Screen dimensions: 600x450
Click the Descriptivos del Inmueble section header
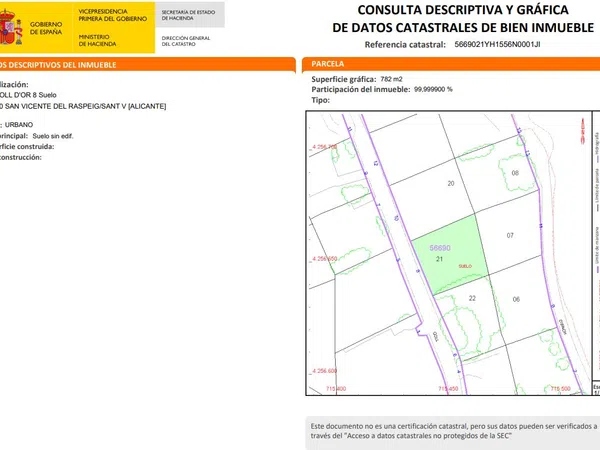pos(60,64)
